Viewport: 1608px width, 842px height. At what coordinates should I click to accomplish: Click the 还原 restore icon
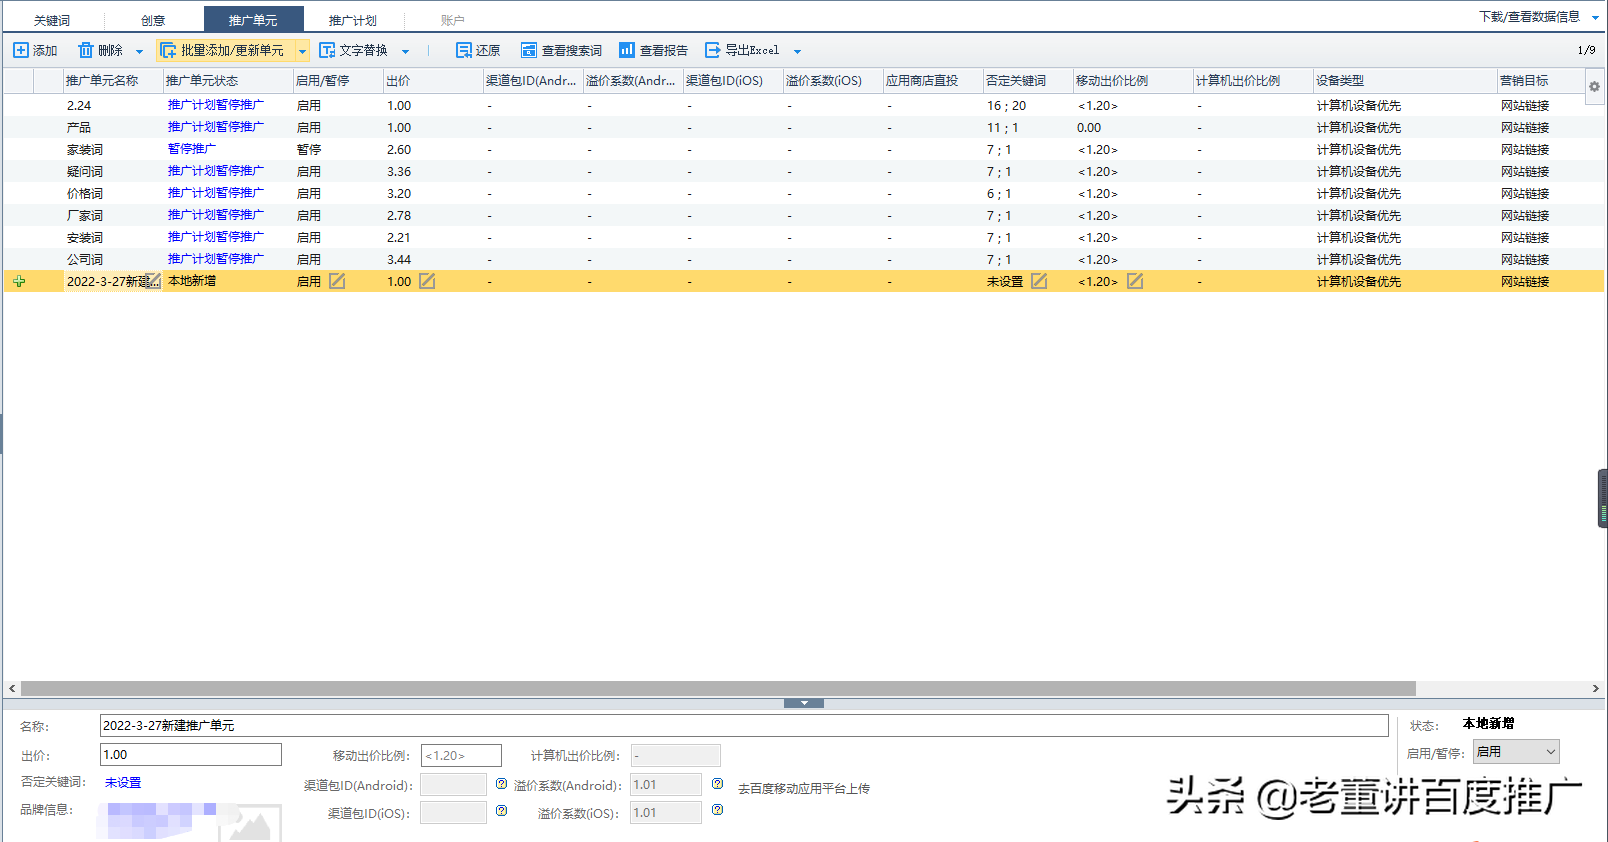click(x=464, y=50)
